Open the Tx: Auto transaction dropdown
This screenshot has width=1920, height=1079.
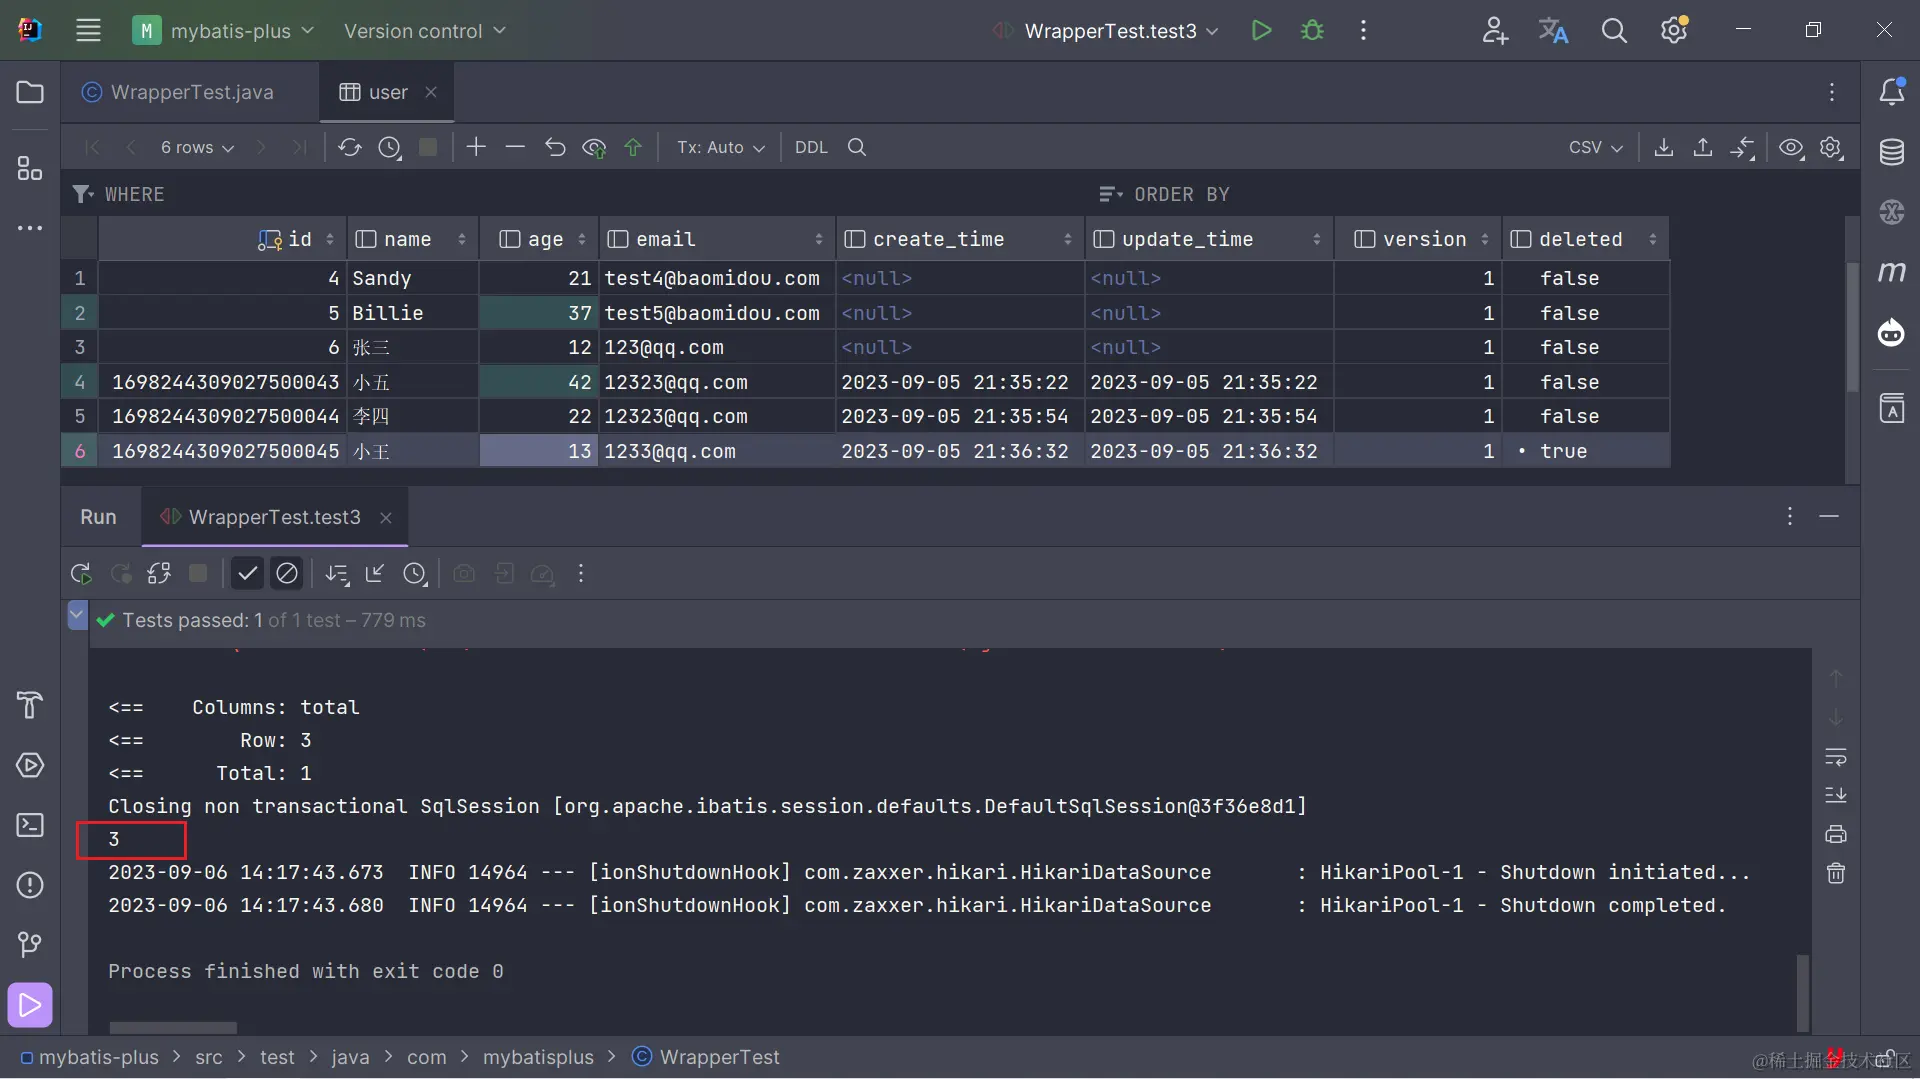pos(720,147)
